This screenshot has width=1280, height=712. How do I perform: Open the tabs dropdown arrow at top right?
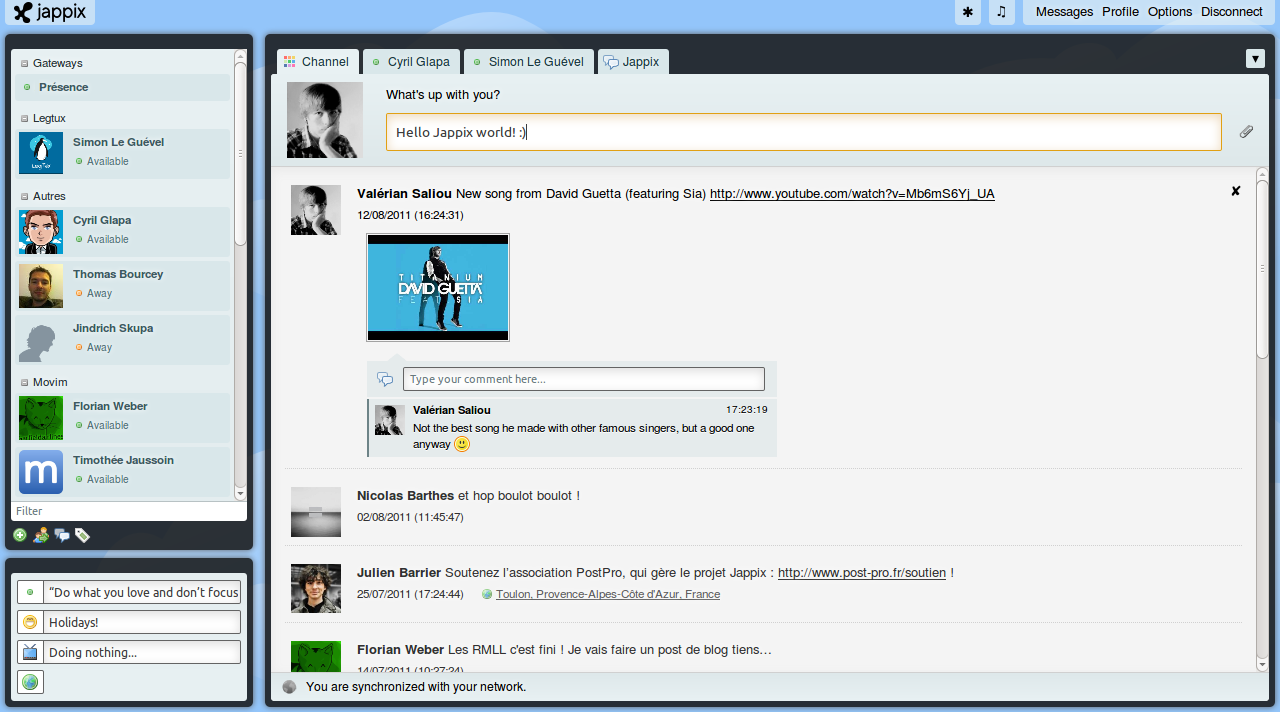[x=1256, y=59]
